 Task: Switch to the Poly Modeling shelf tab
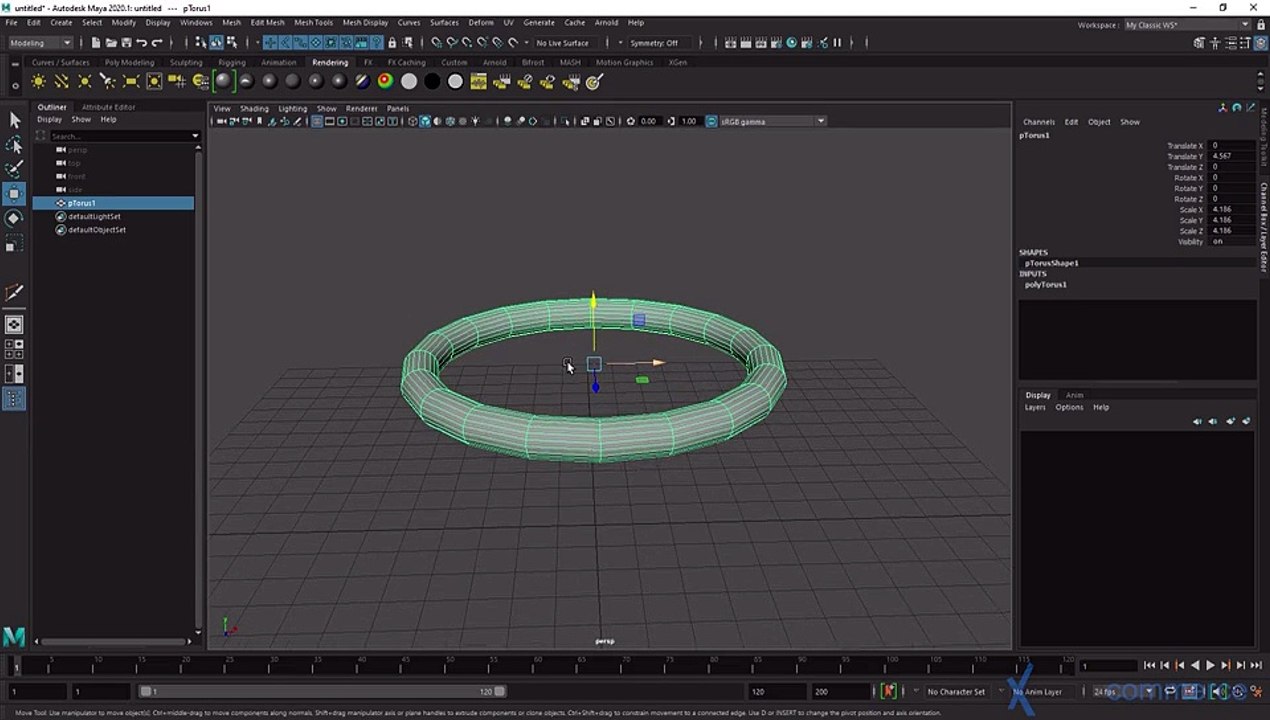point(129,62)
